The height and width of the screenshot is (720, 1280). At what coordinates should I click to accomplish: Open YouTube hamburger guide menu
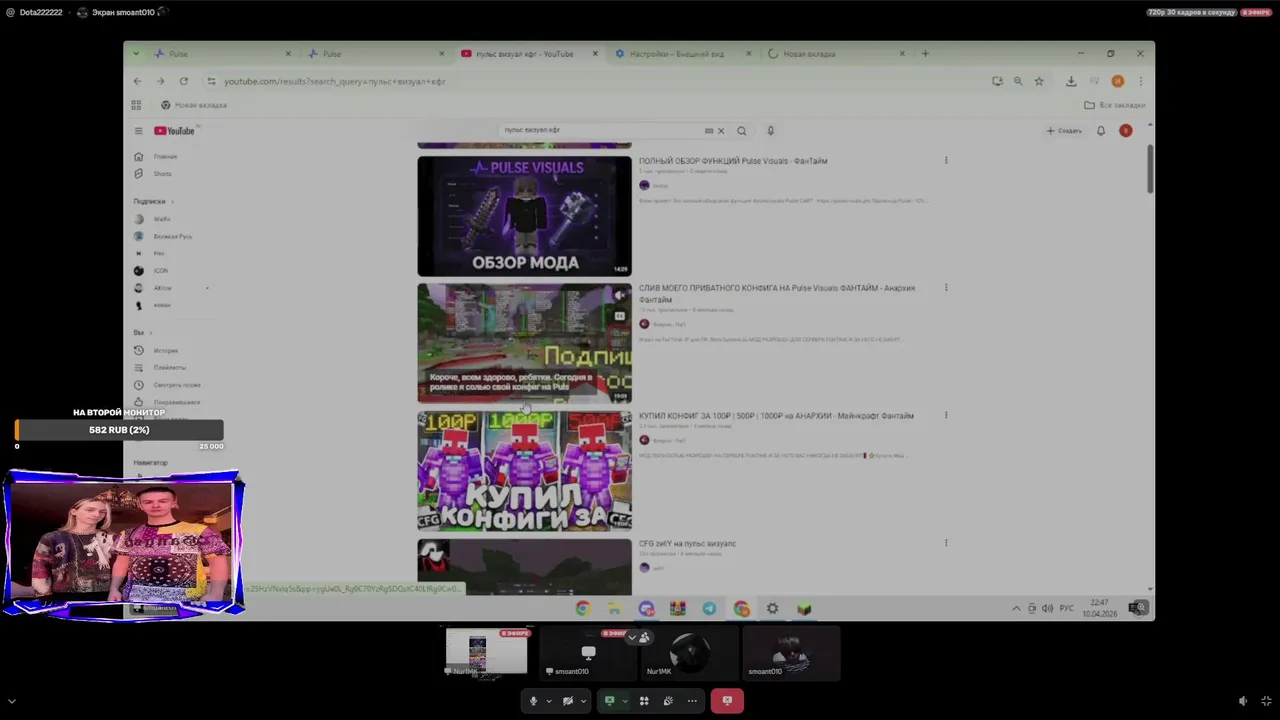pos(139,131)
